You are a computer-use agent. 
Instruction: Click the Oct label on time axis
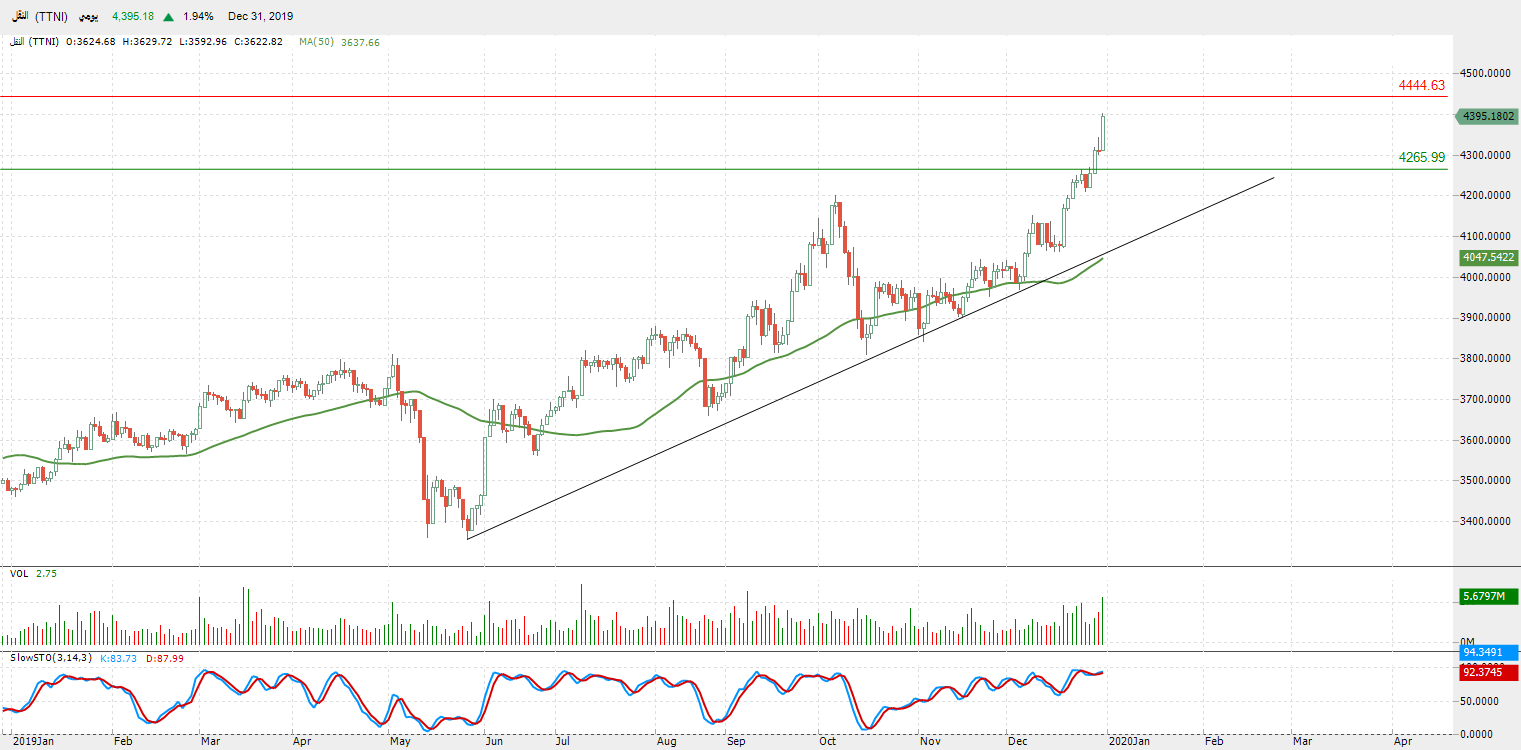pos(827,742)
